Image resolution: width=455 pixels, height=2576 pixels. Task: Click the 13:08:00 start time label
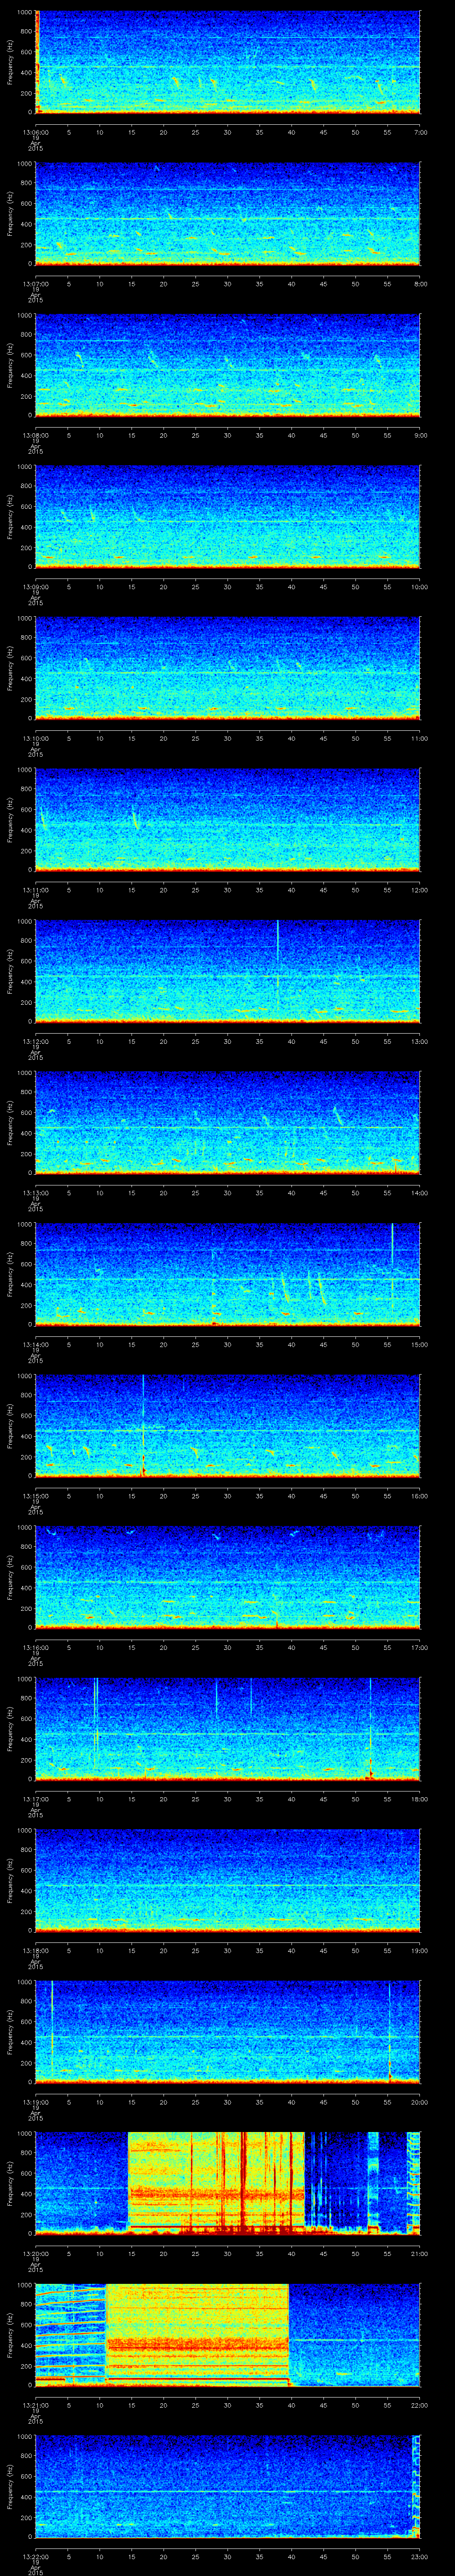pos(35,435)
